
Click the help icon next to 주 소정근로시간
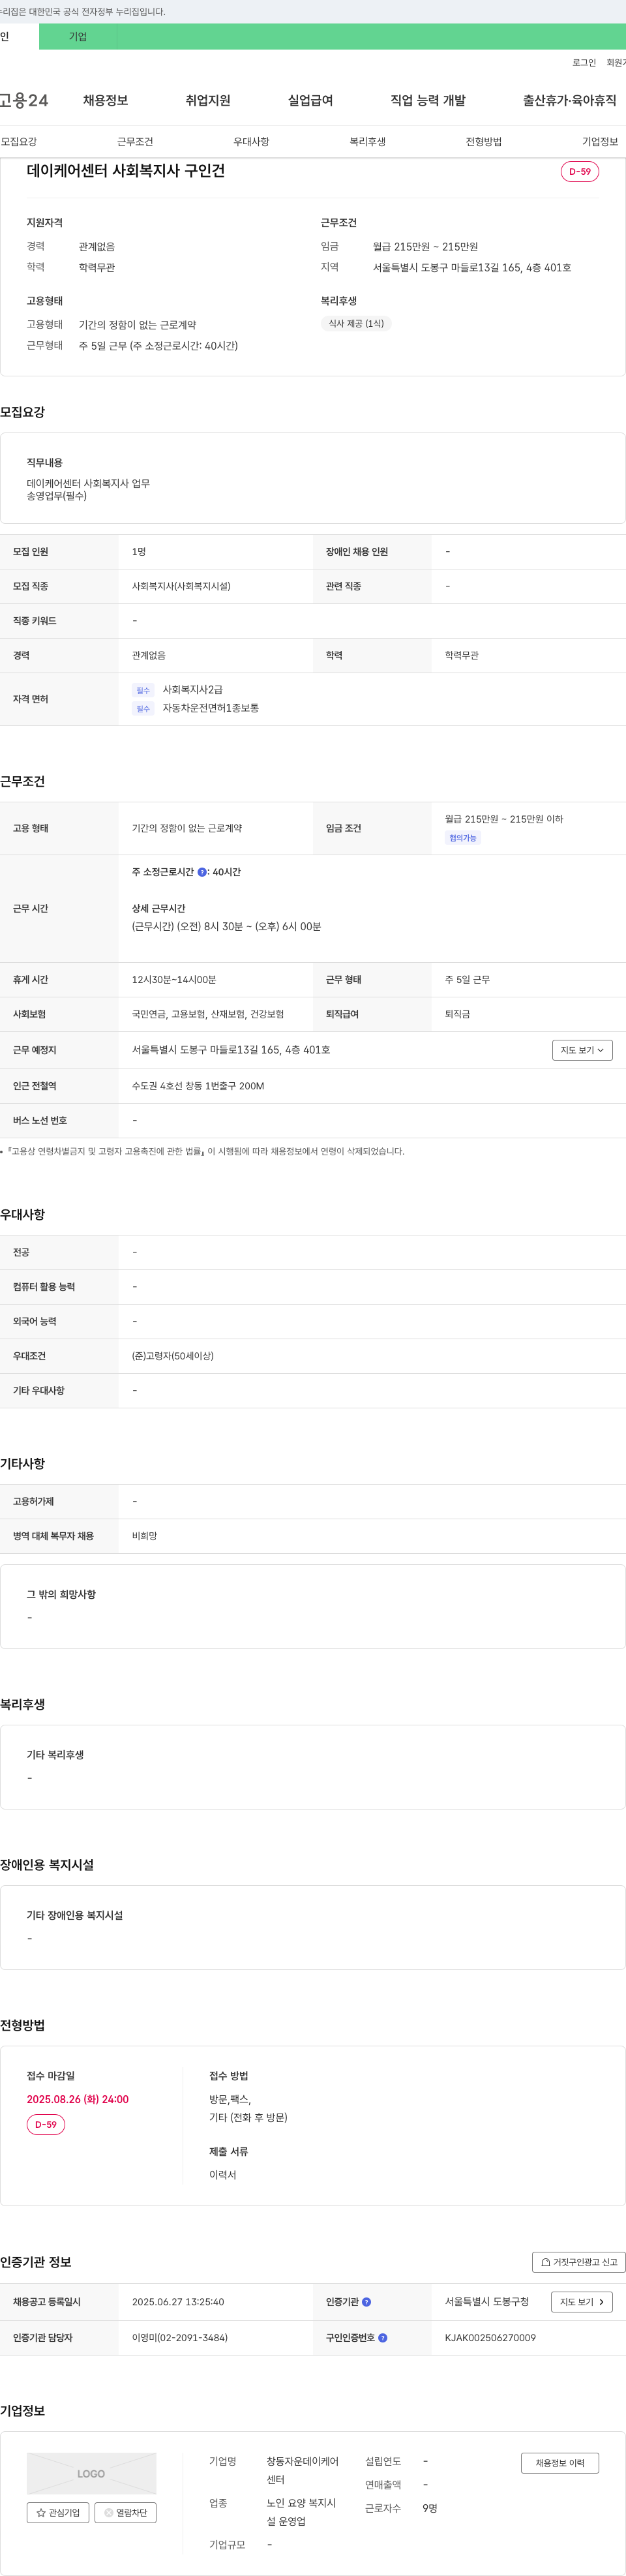(202, 872)
